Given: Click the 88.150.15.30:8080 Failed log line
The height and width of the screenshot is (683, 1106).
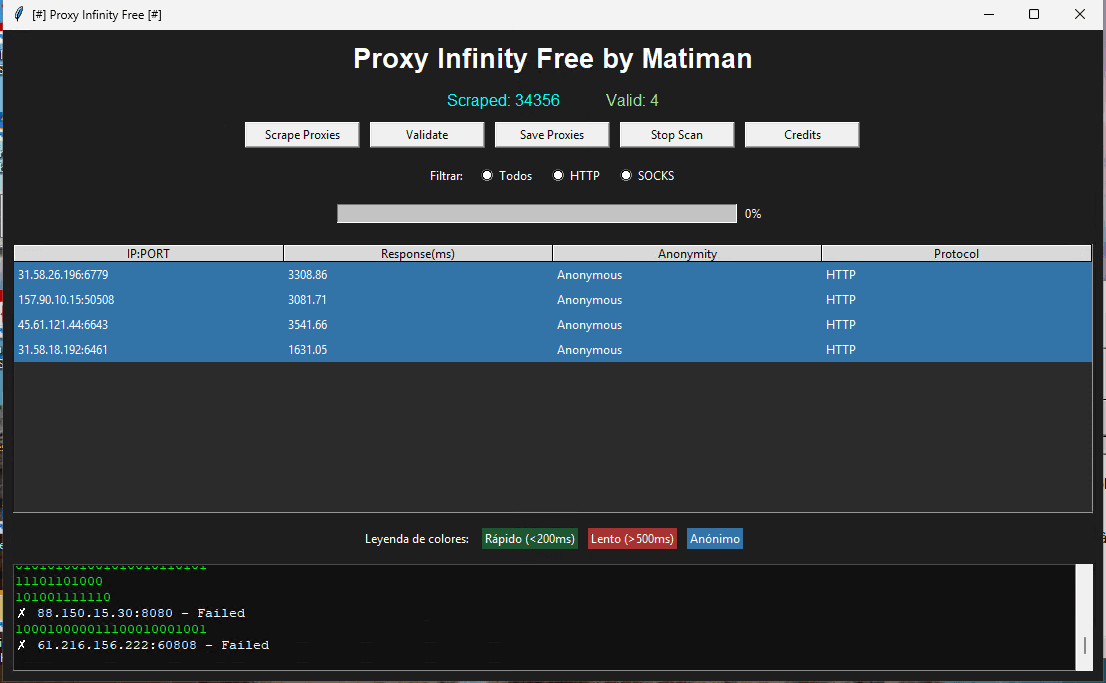Looking at the screenshot, I should [x=131, y=613].
